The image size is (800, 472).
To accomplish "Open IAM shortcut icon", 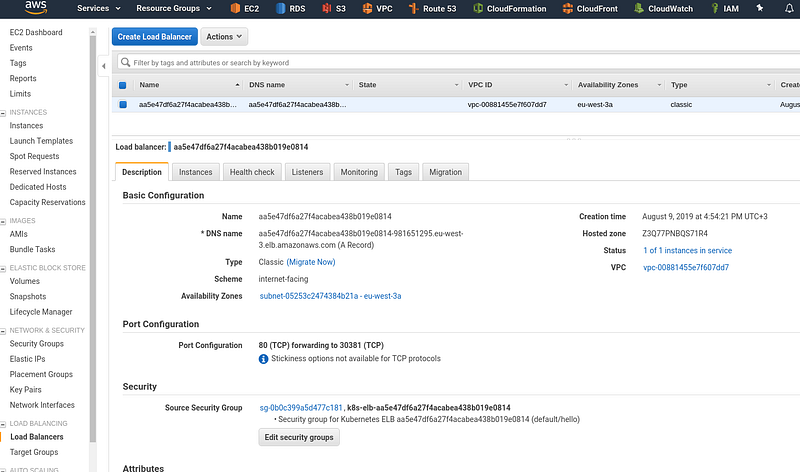I will click(715, 8).
